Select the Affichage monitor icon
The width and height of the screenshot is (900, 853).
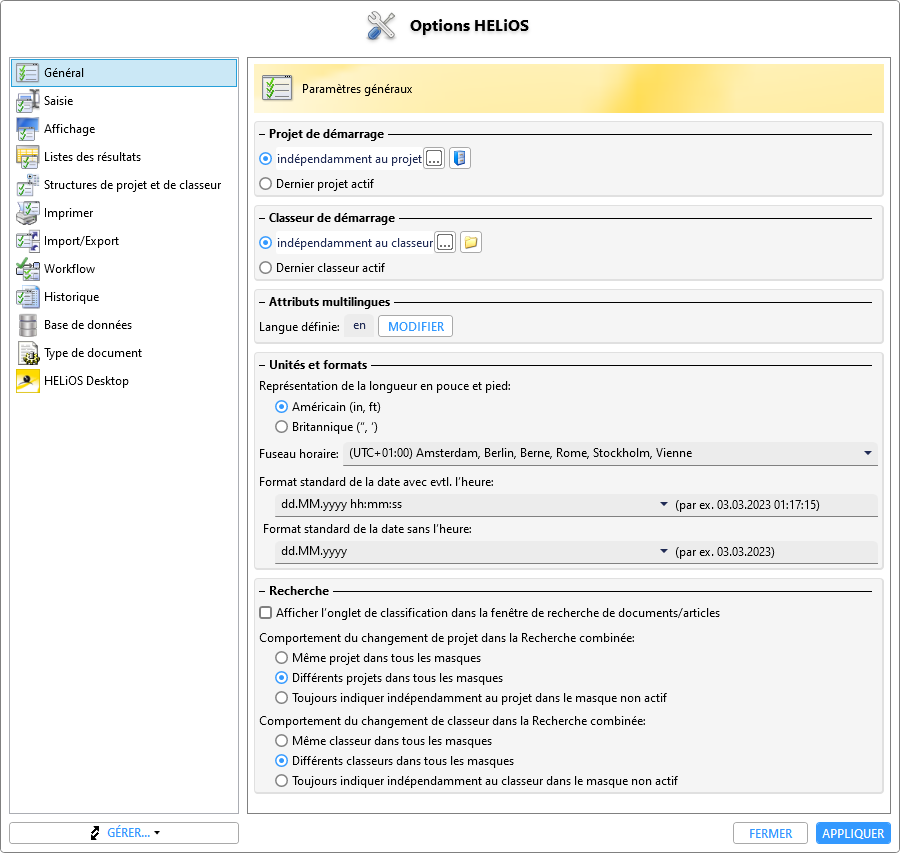28,129
